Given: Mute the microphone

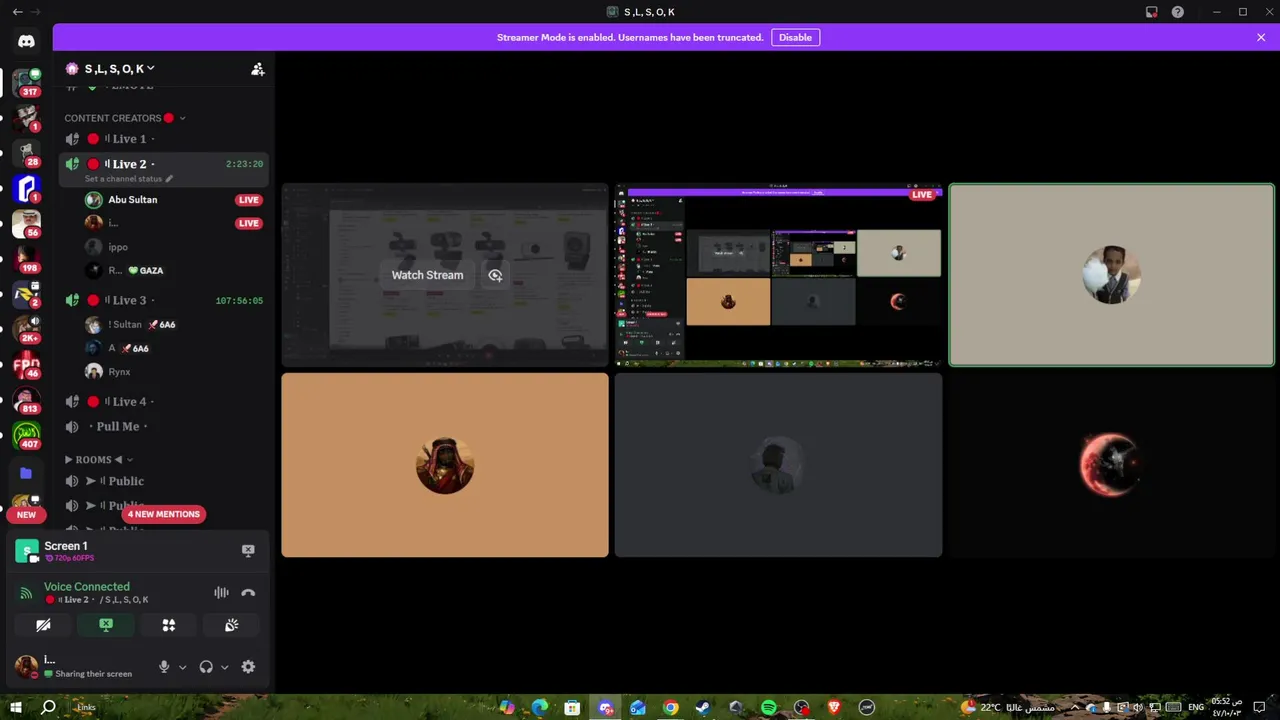Looking at the screenshot, I should pos(164,667).
